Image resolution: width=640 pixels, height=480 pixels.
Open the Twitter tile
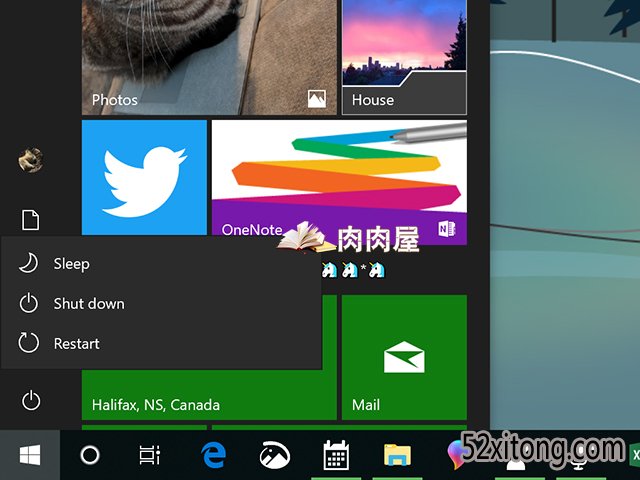click(x=144, y=178)
